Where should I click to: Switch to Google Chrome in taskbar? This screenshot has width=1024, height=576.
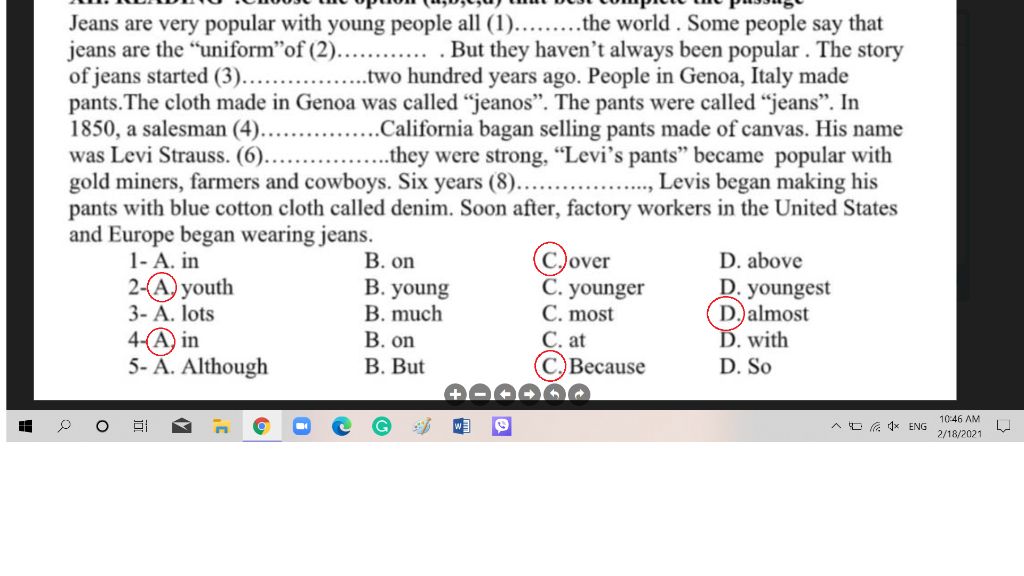point(262,426)
